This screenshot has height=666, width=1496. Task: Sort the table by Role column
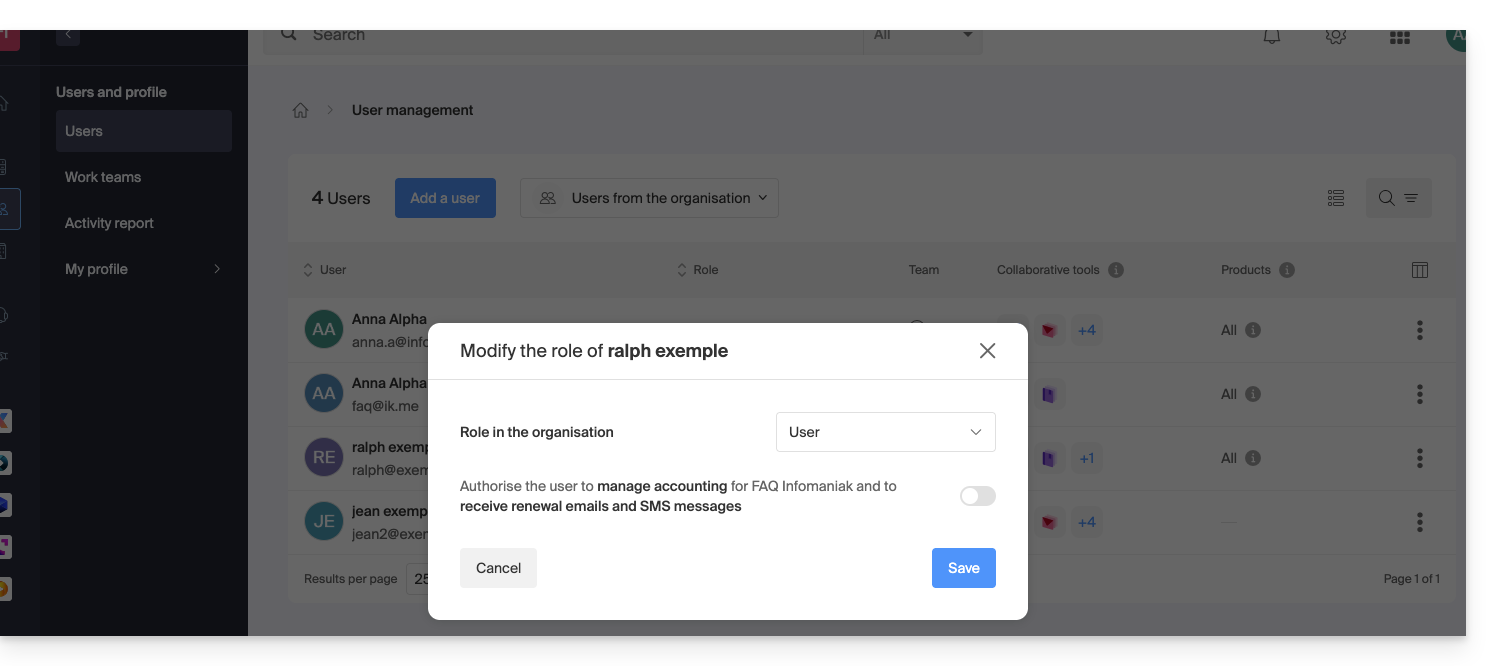pyautogui.click(x=698, y=270)
